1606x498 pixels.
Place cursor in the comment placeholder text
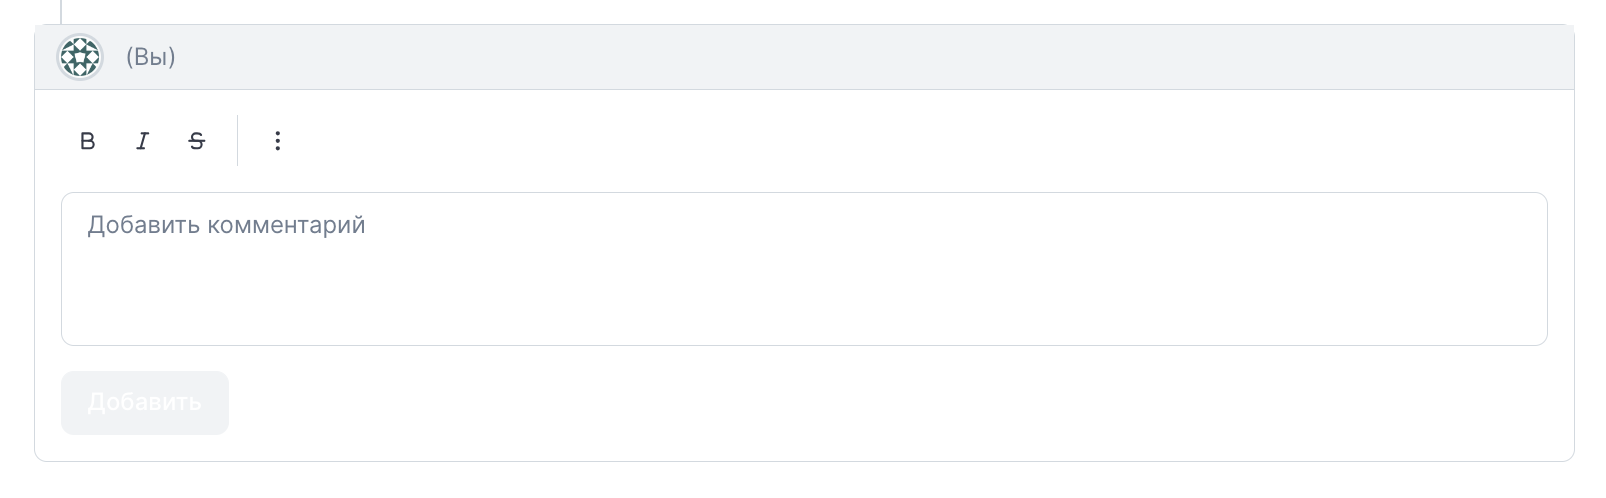tap(226, 225)
